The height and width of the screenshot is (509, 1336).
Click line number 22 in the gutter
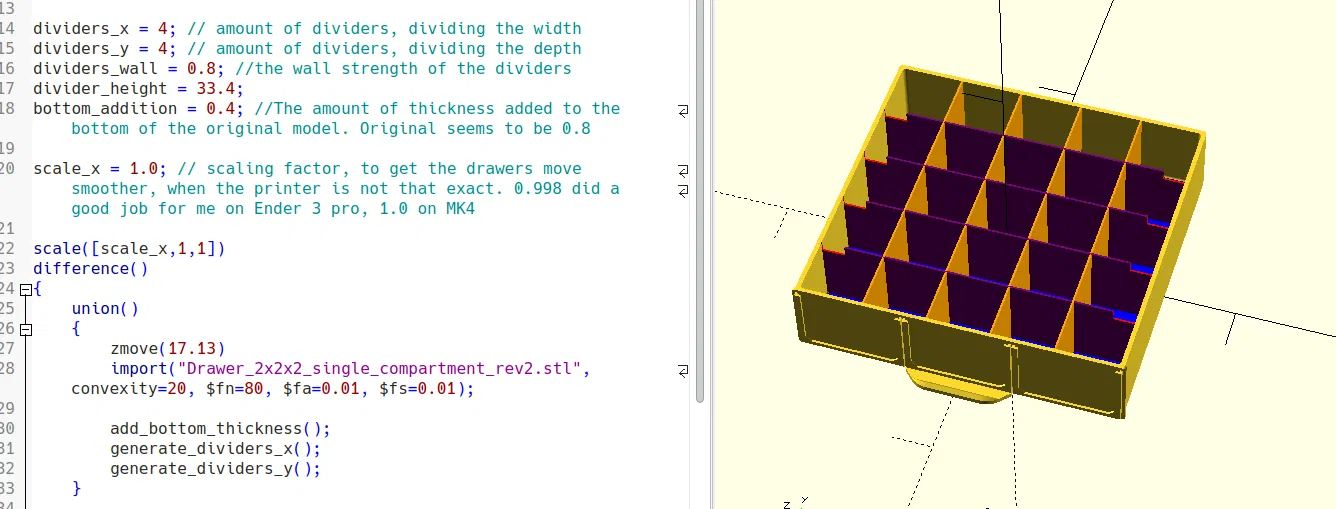[8, 249]
